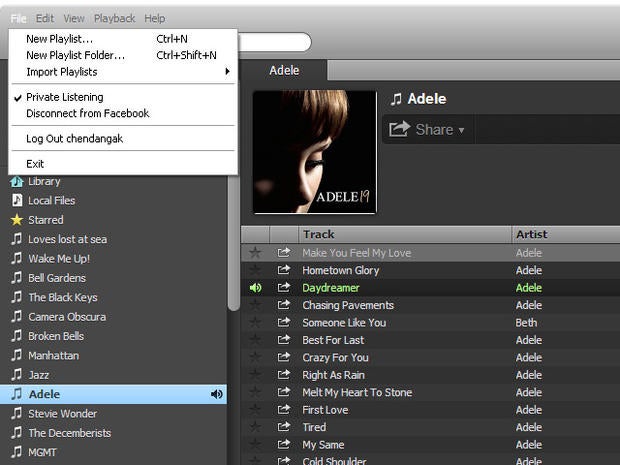Open playlist The Black Keys

coord(62,297)
